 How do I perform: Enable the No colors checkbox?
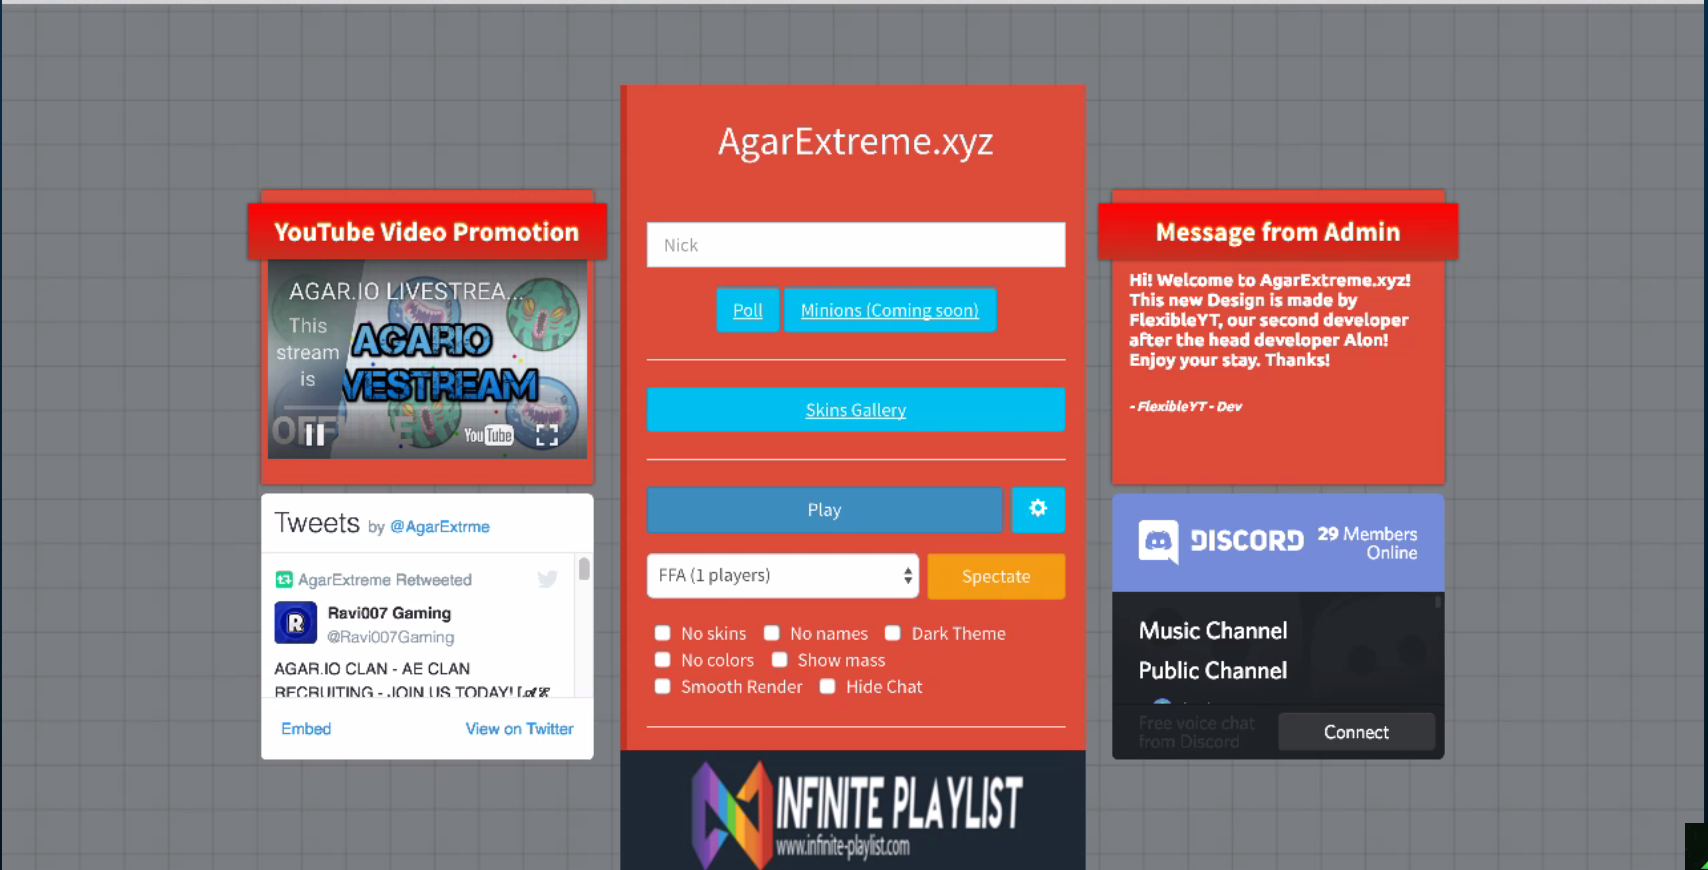pos(662,660)
